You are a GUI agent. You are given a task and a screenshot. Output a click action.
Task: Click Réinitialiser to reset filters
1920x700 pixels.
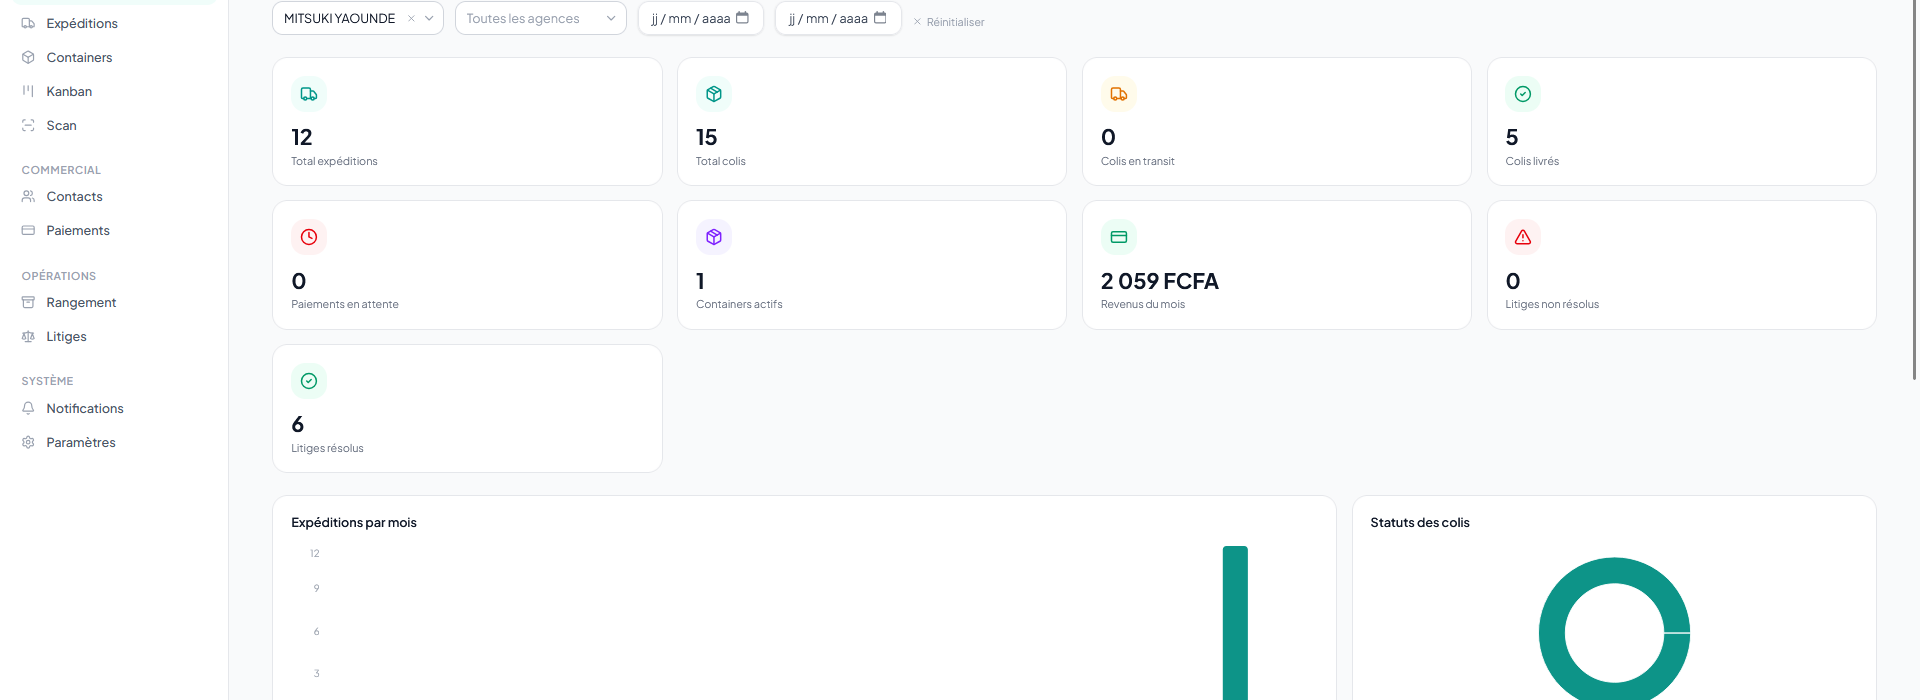point(948,22)
